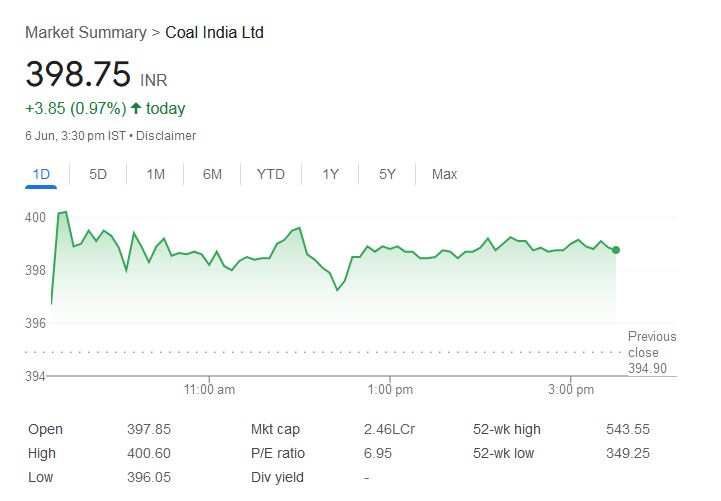The image size is (721, 501).
Task: Select the 1D chart range tab
Action: (x=41, y=174)
